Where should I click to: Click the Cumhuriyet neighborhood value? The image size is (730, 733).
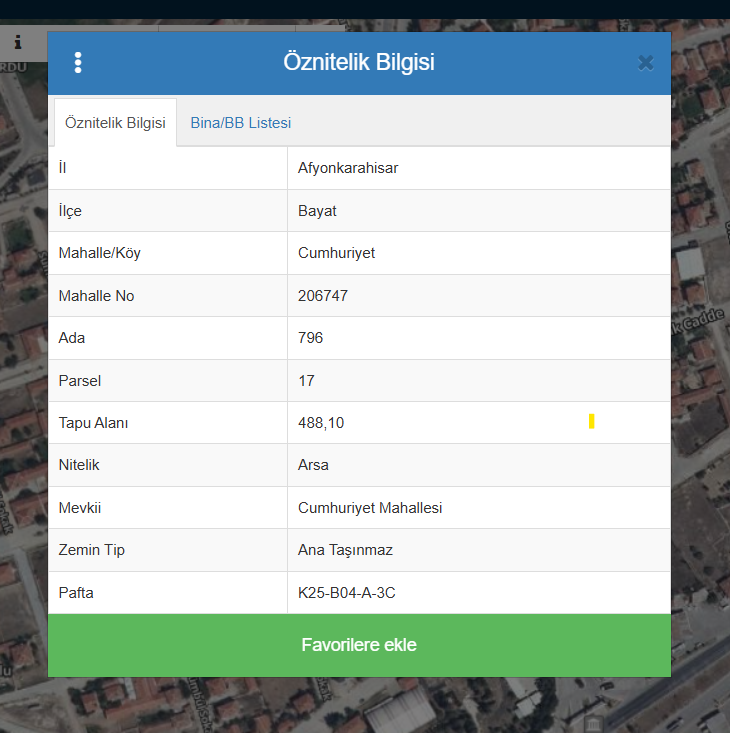click(336, 253)
